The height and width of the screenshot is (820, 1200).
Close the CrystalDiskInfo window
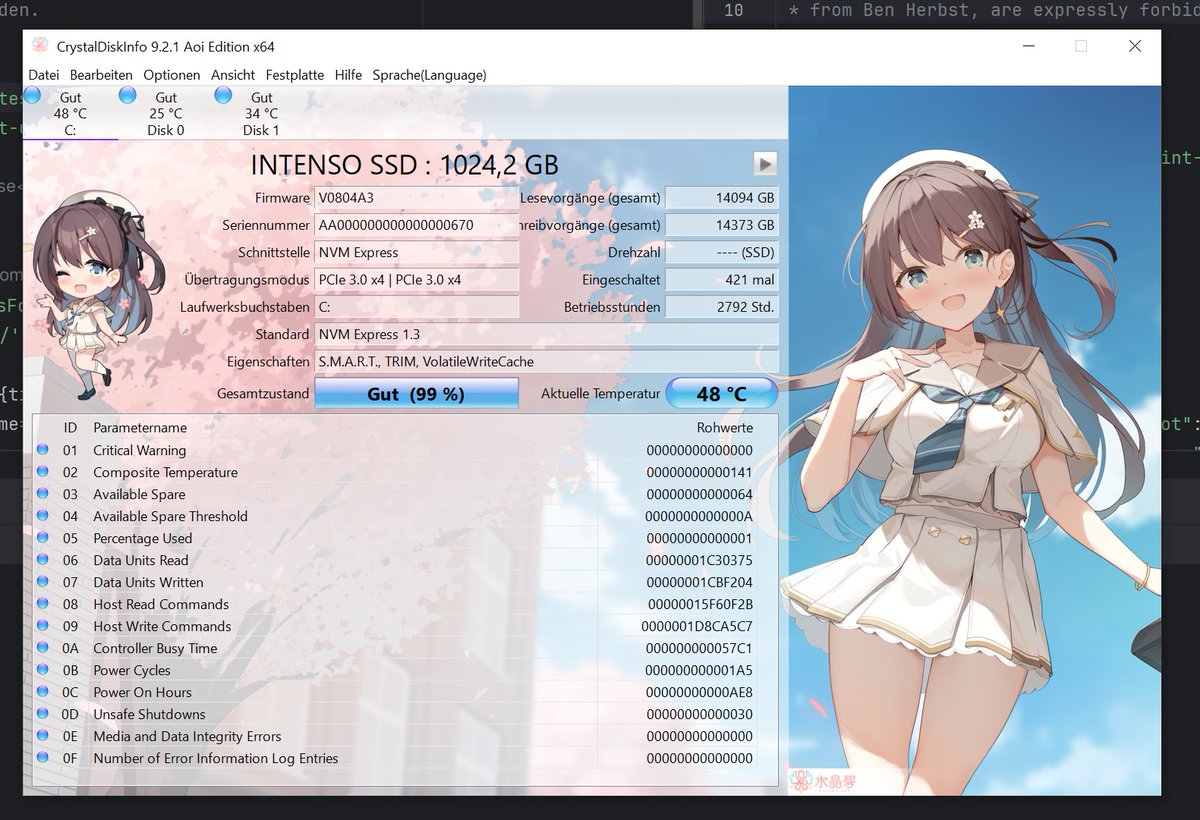click(1135, 46)
